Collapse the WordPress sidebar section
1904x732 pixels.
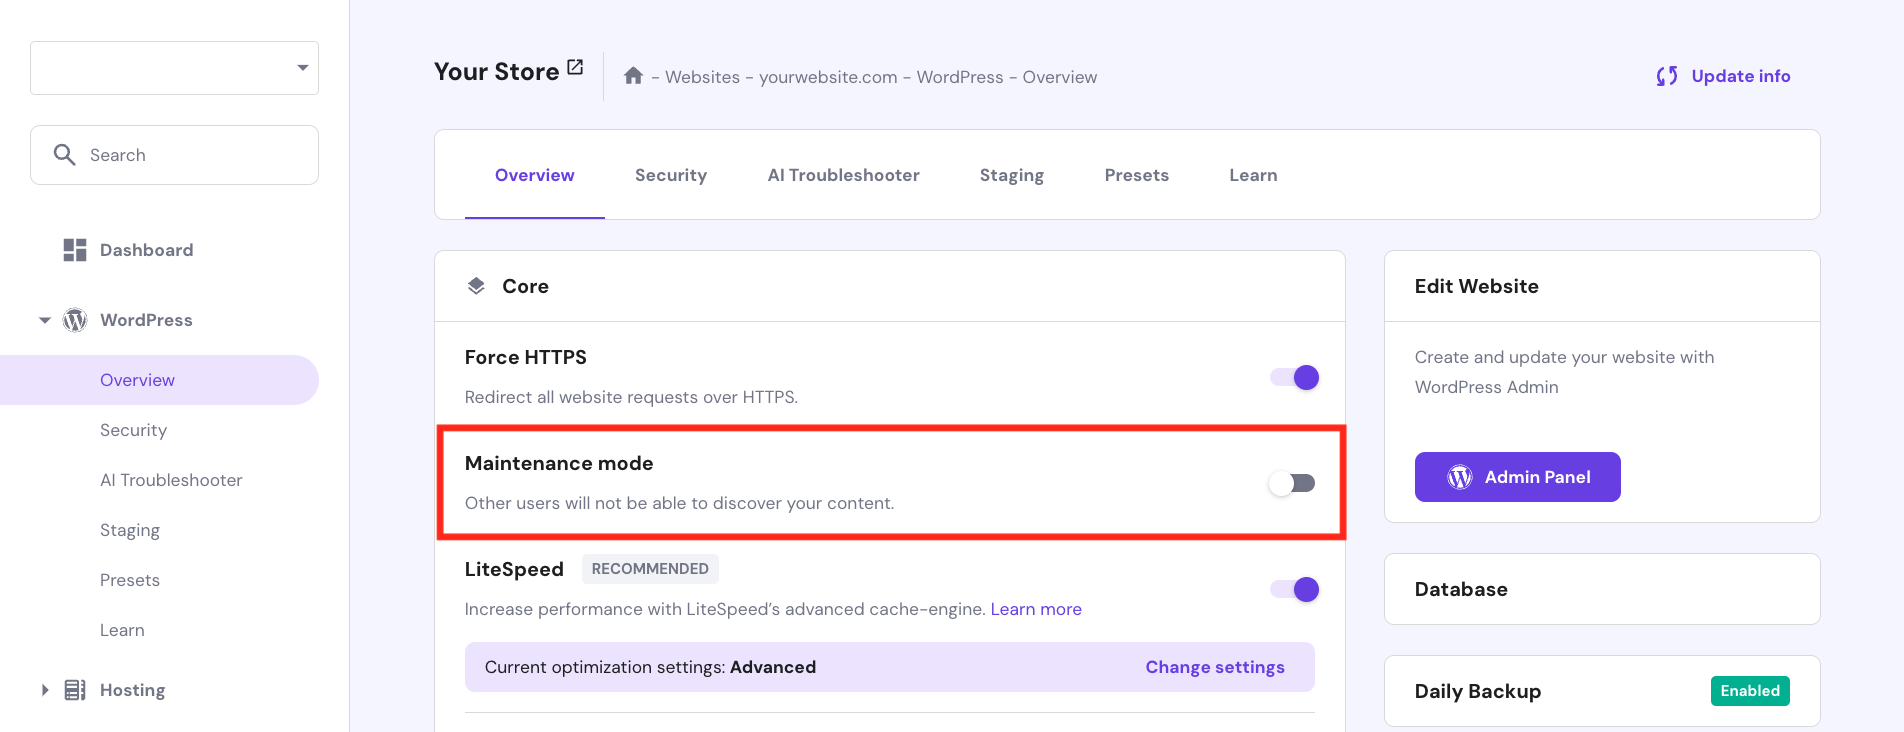(x=44, y=319)
